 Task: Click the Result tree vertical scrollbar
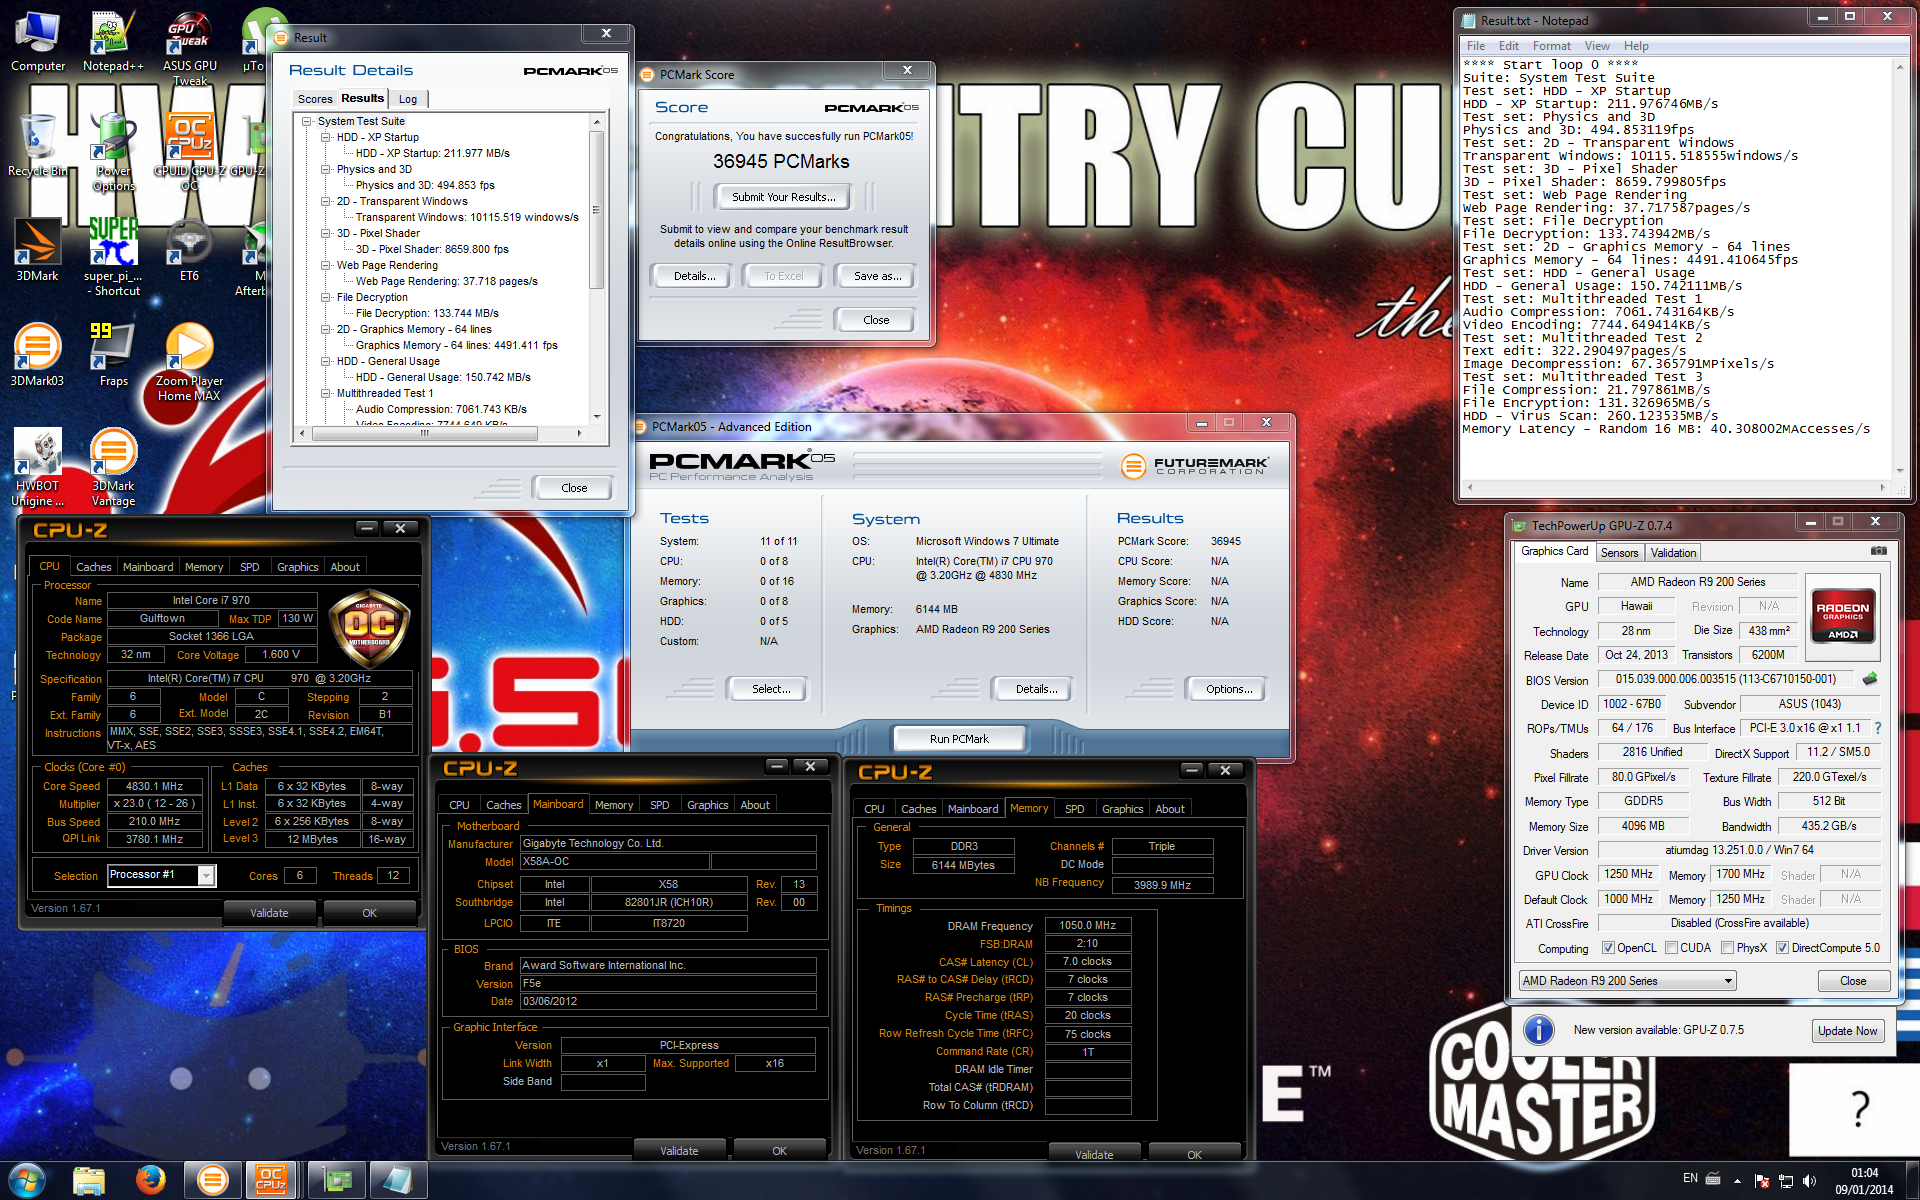point(597,269)
